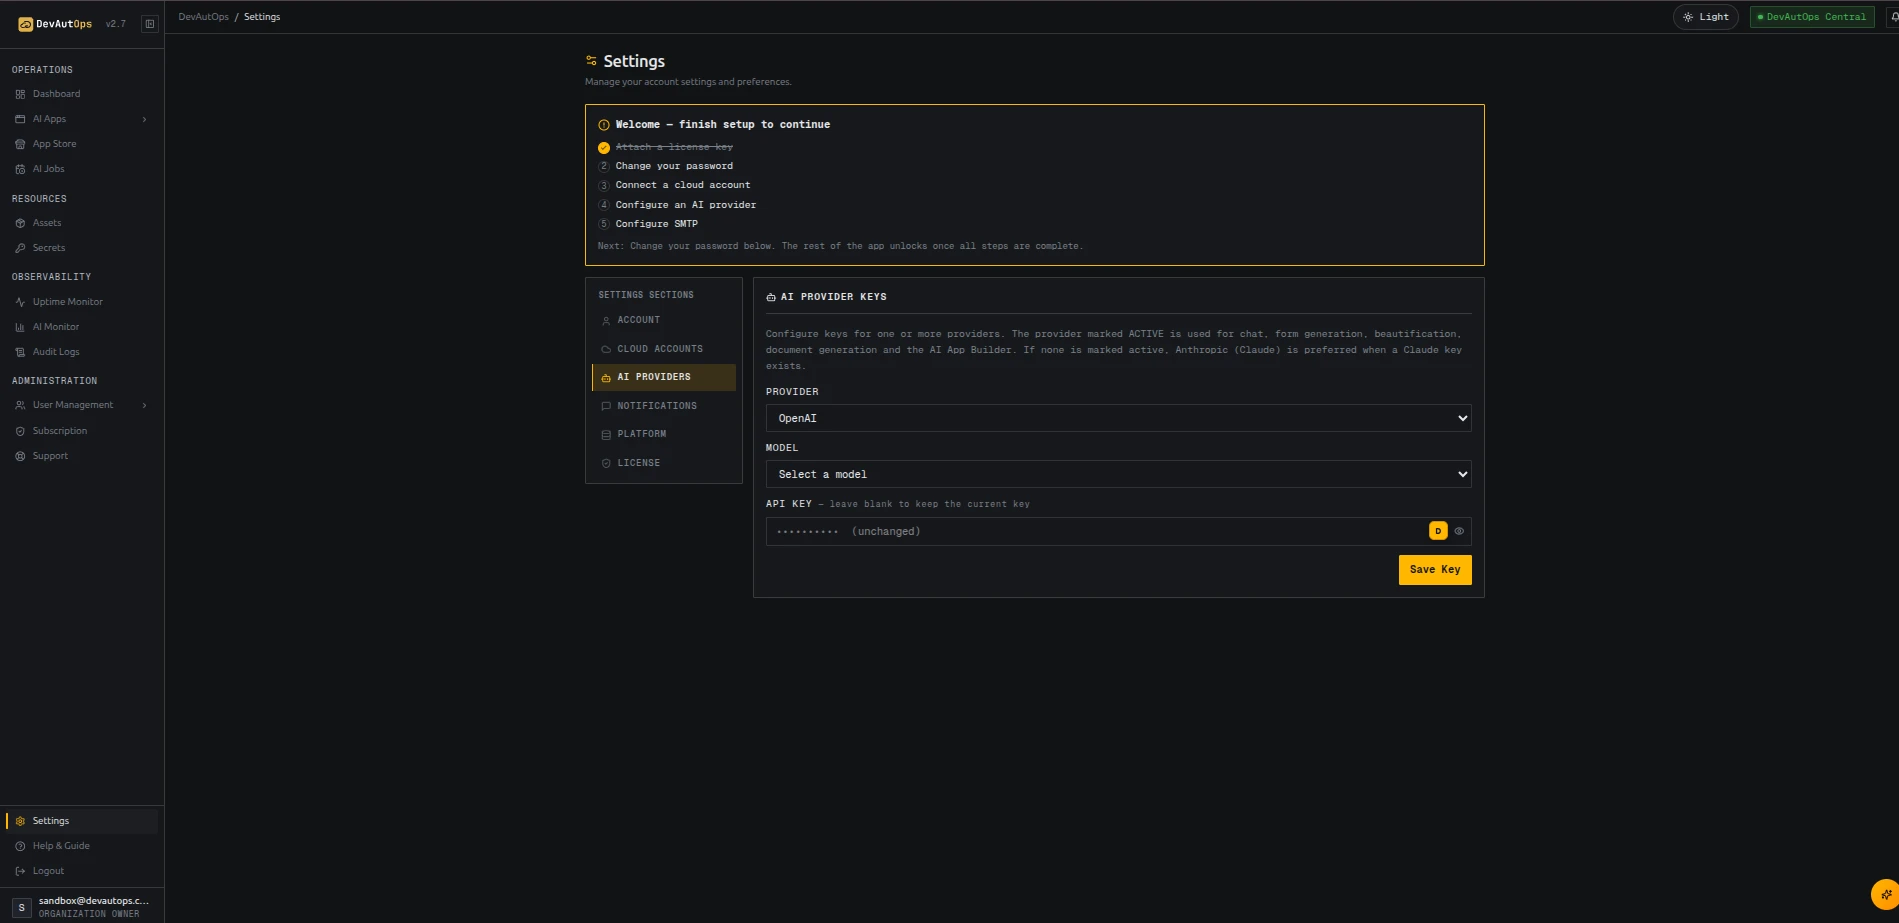Viewport: 1899px width, 923px height.
Task: Click the DevAutOps cloud logo icon
Action: (x=25, y=24)
